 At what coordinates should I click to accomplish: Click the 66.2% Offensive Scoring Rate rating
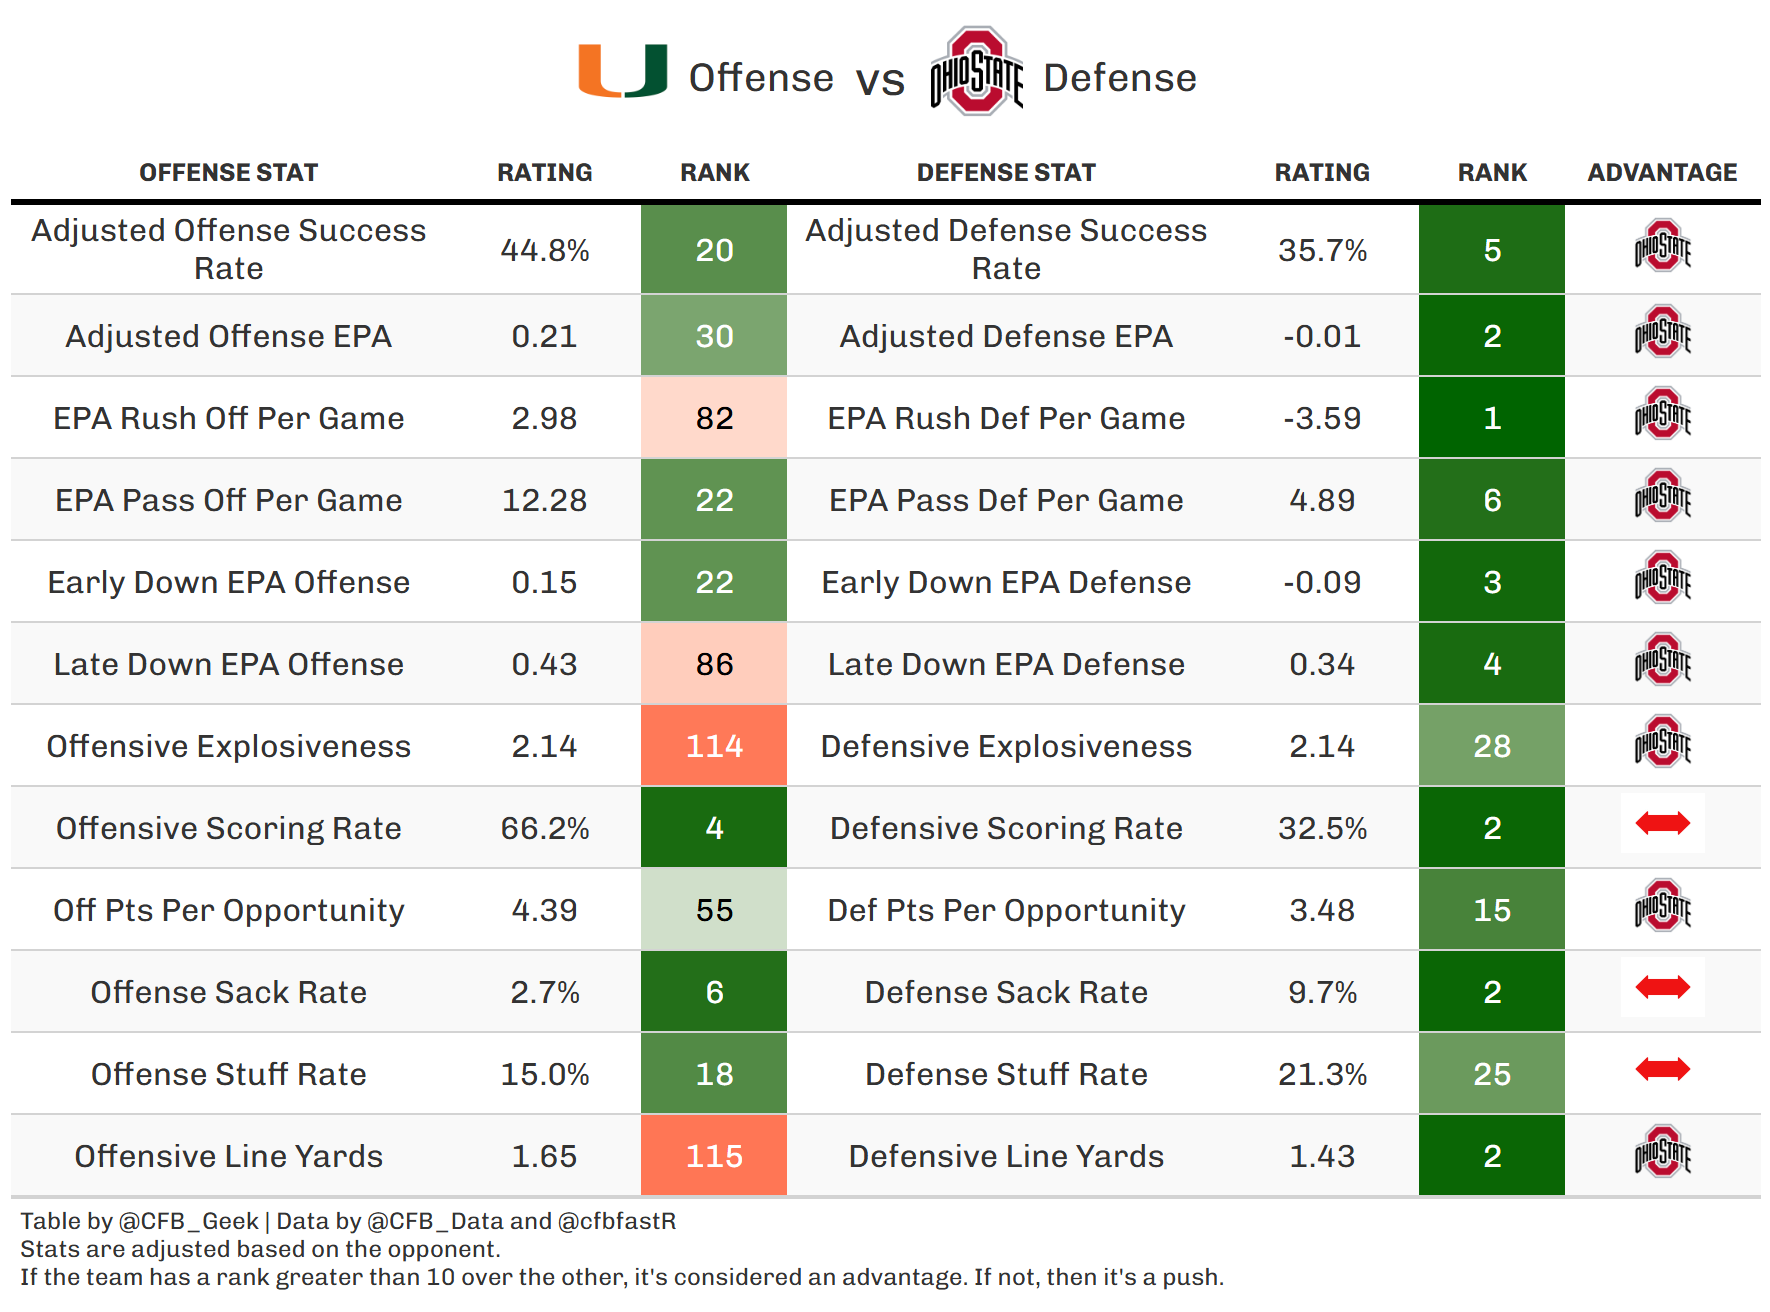(545, 828)
